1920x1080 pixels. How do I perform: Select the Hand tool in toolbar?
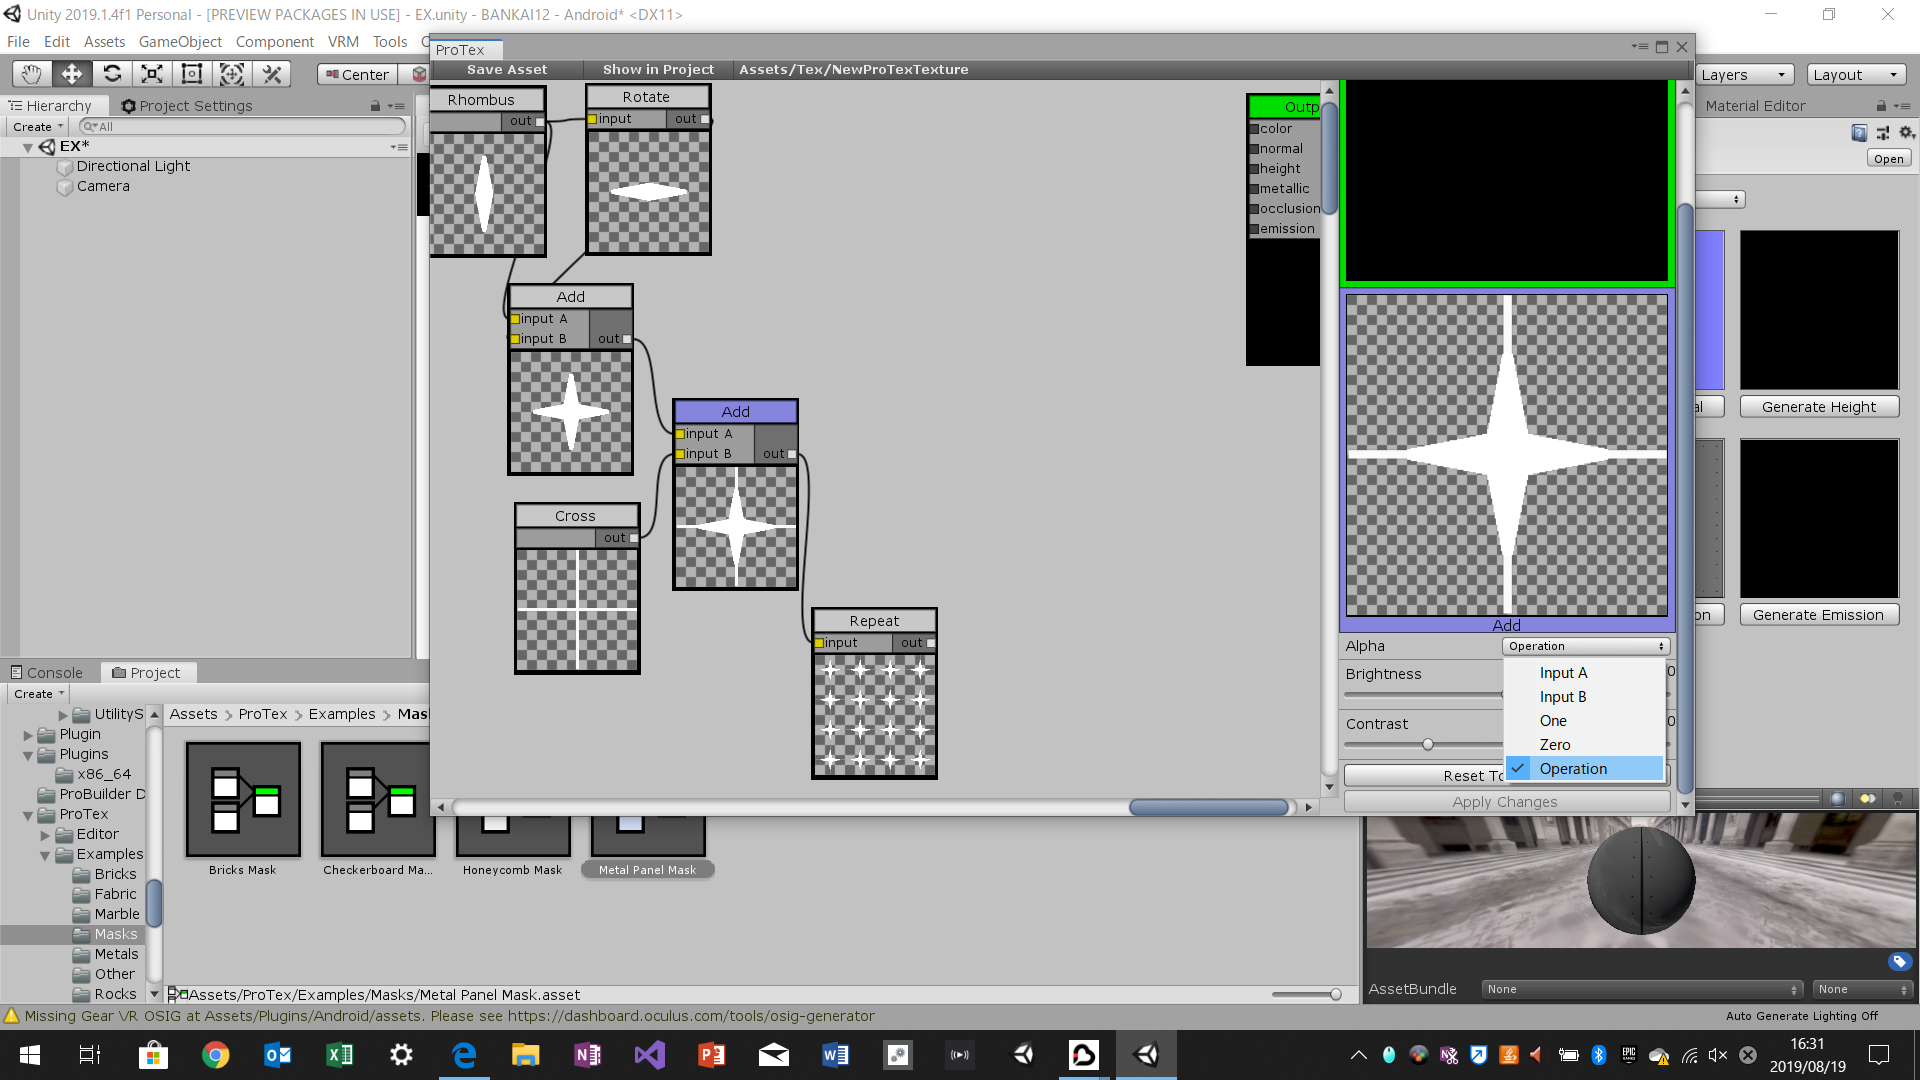pos(32,74)
